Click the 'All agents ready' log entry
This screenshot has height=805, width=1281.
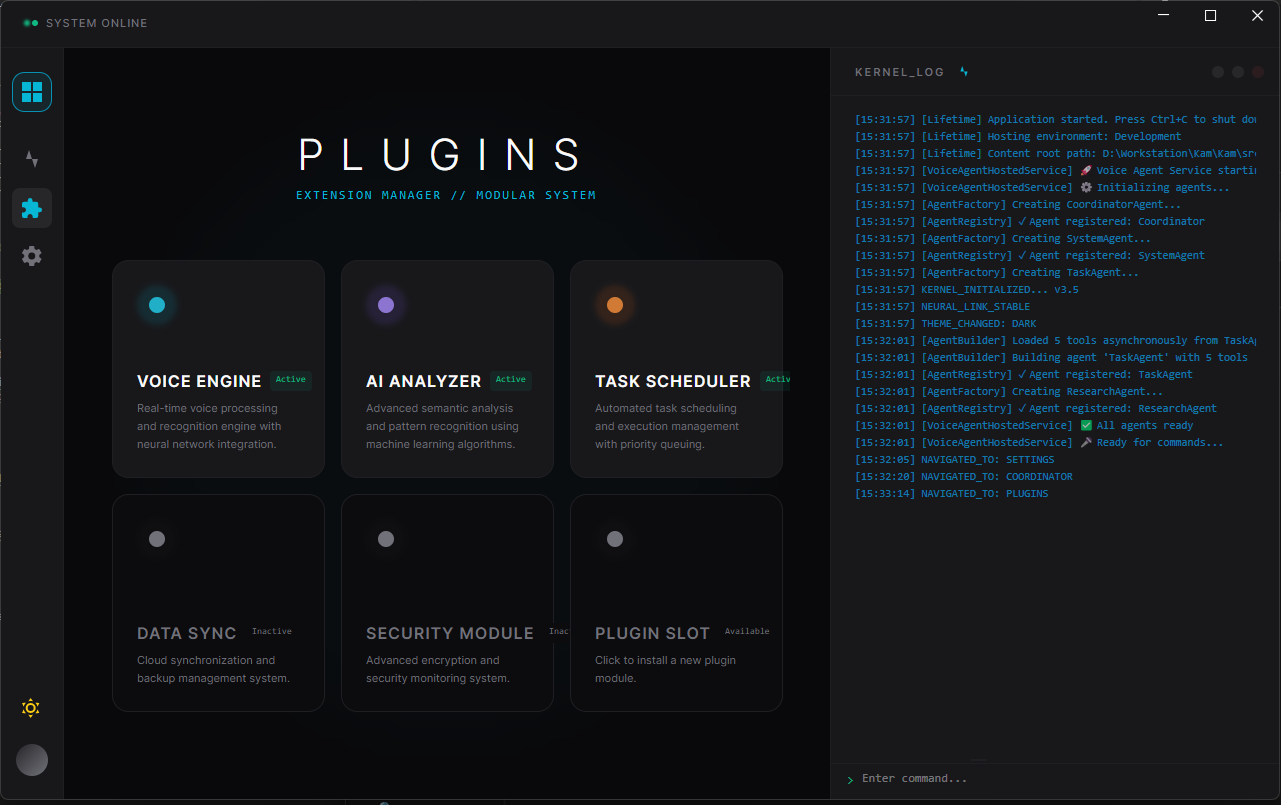[1024, 426]
